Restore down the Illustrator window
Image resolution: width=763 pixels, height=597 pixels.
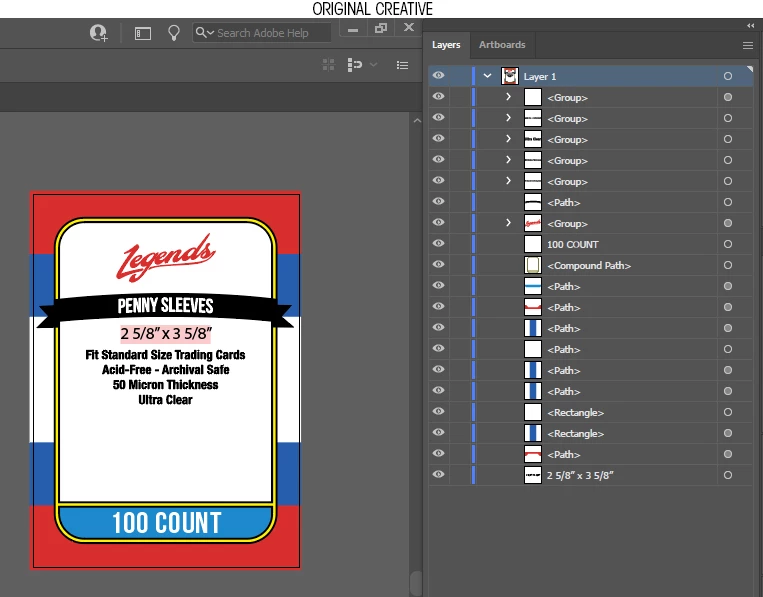[381, 28]
